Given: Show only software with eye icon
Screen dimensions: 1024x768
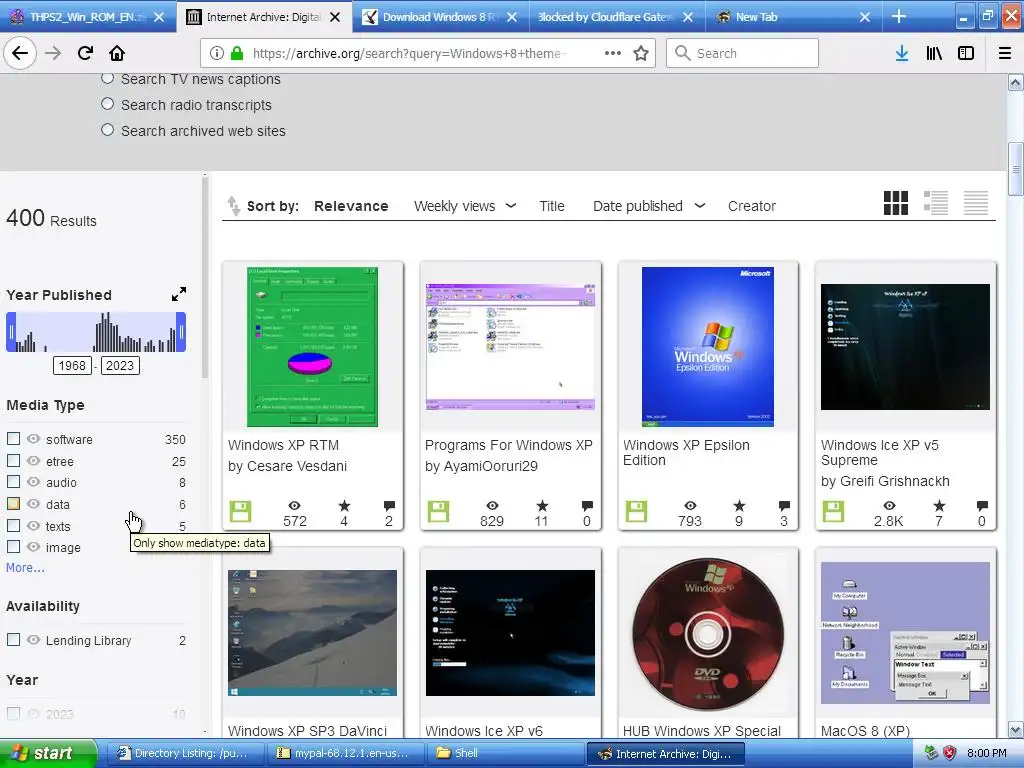Looking at the screenshot, I should 33,439.
